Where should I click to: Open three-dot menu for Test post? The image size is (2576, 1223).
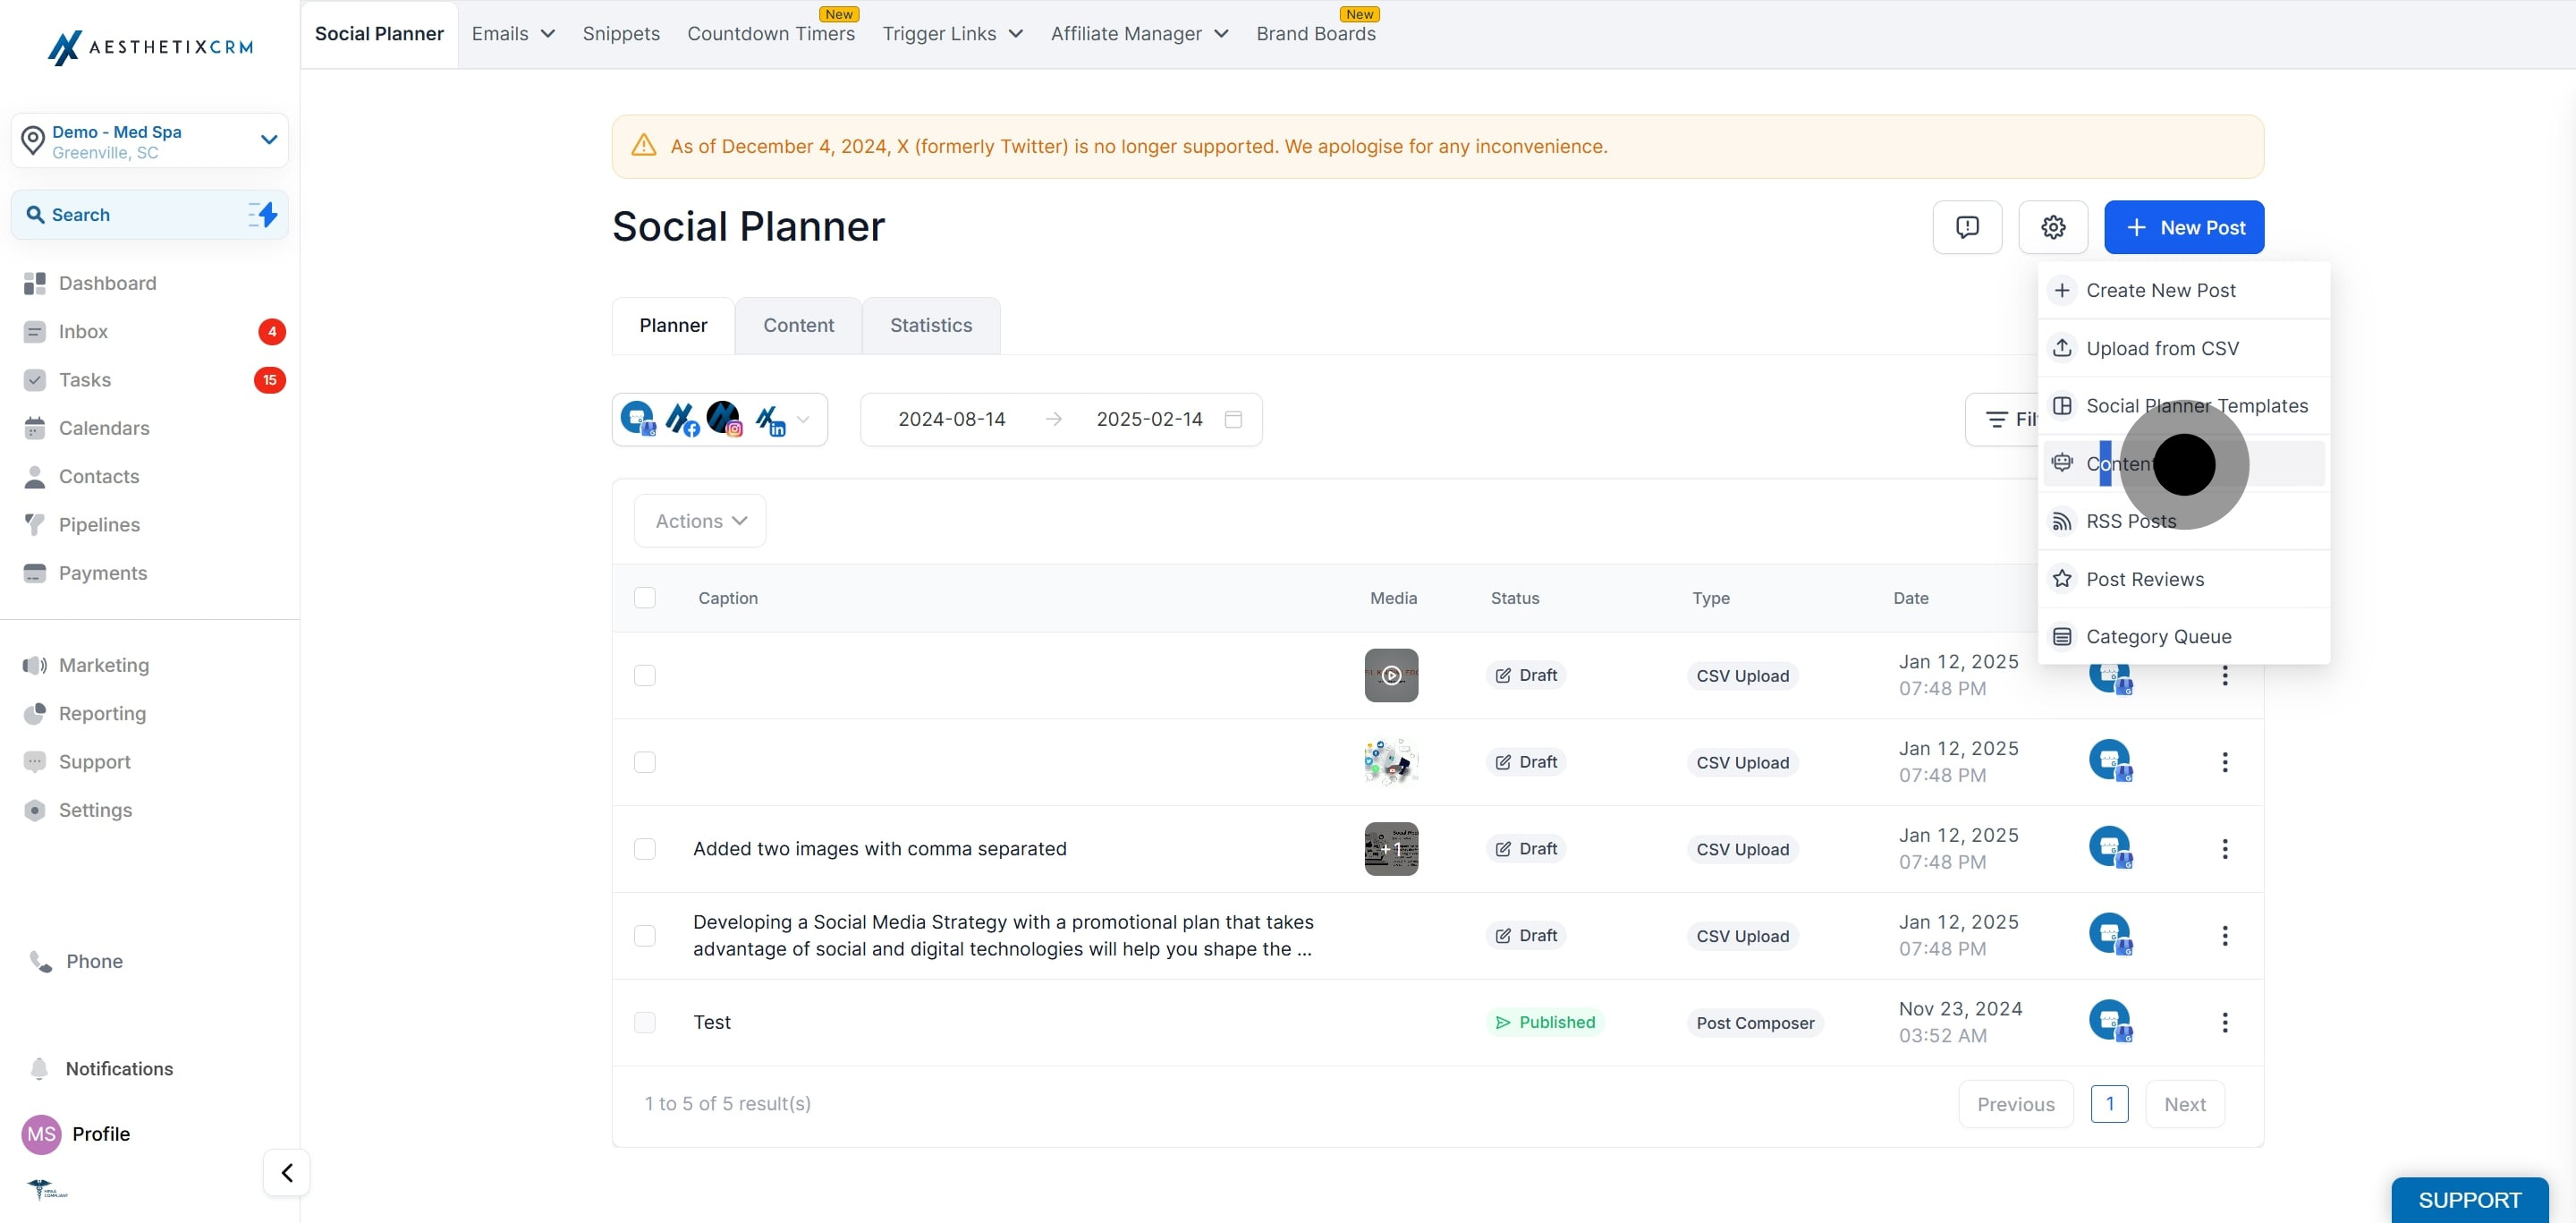(x=2224, y=1022)
